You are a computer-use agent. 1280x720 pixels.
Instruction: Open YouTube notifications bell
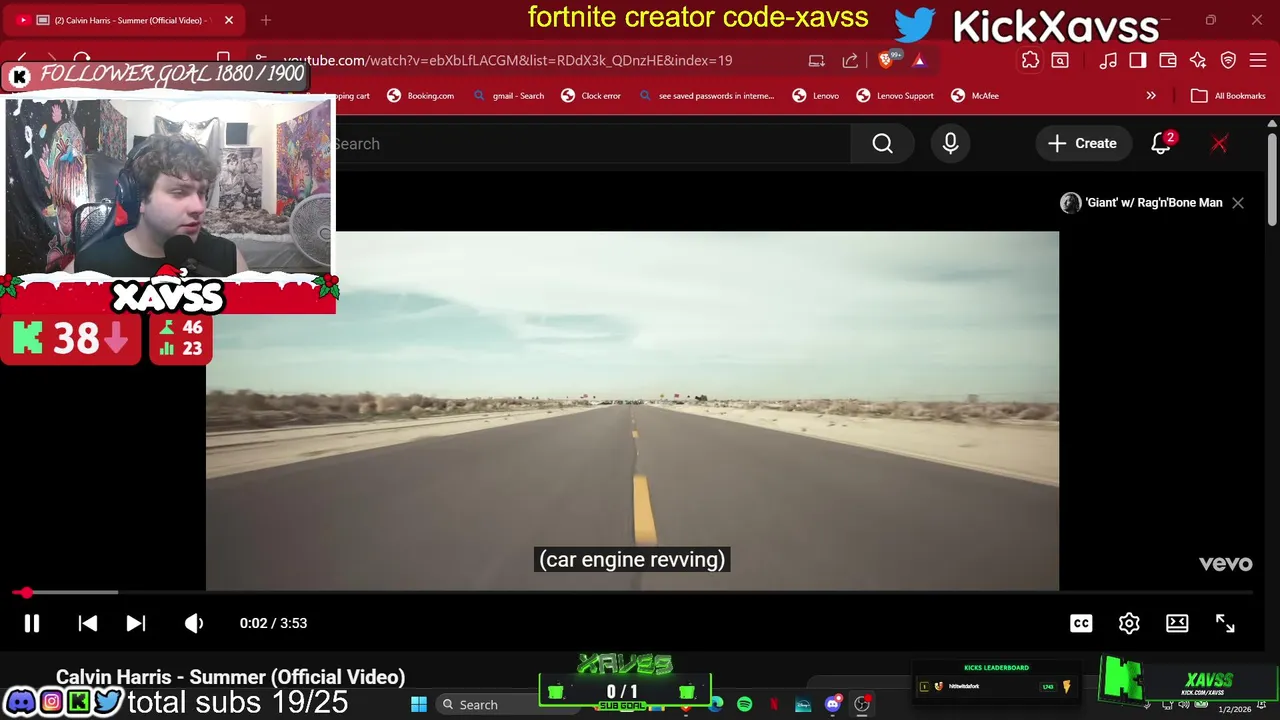(1161, 144)
